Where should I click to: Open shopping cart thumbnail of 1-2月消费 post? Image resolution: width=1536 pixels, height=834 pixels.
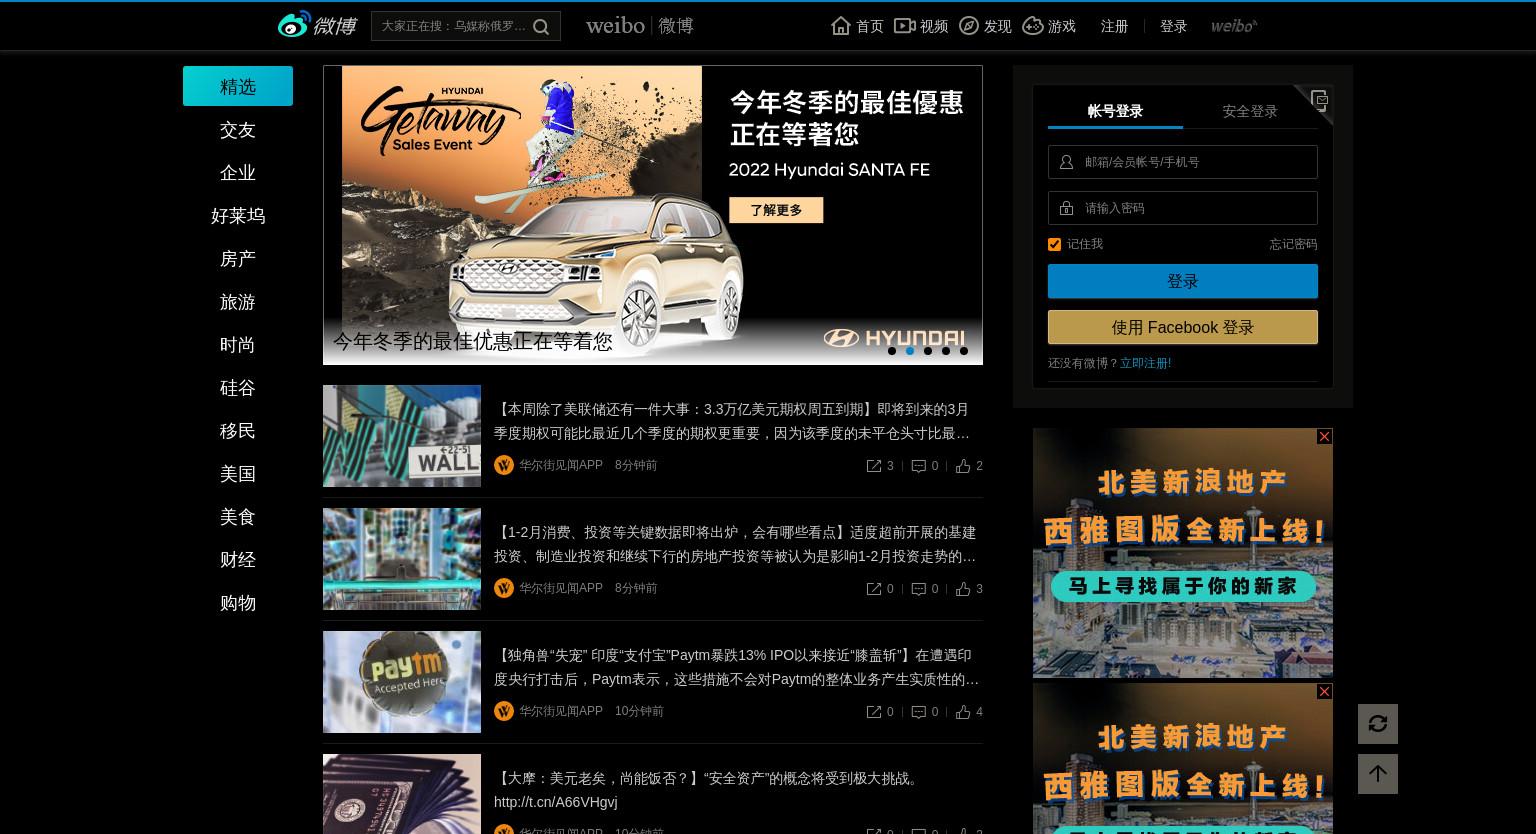(402, 559)
